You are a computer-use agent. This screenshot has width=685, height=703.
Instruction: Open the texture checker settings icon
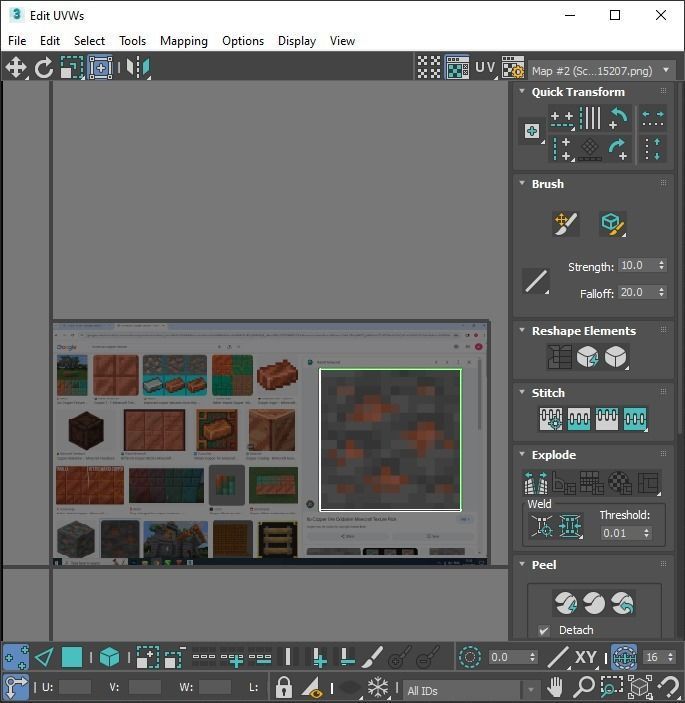tap(513, 68)
